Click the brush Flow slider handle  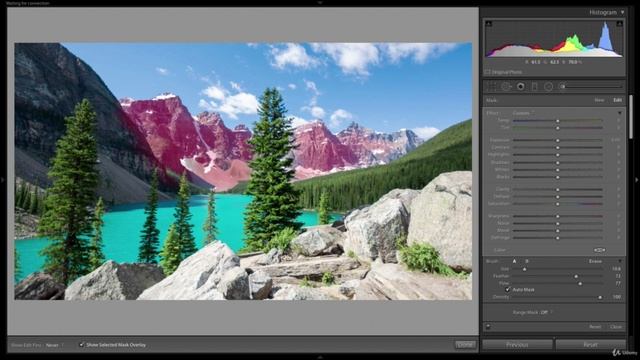point(580,283)
